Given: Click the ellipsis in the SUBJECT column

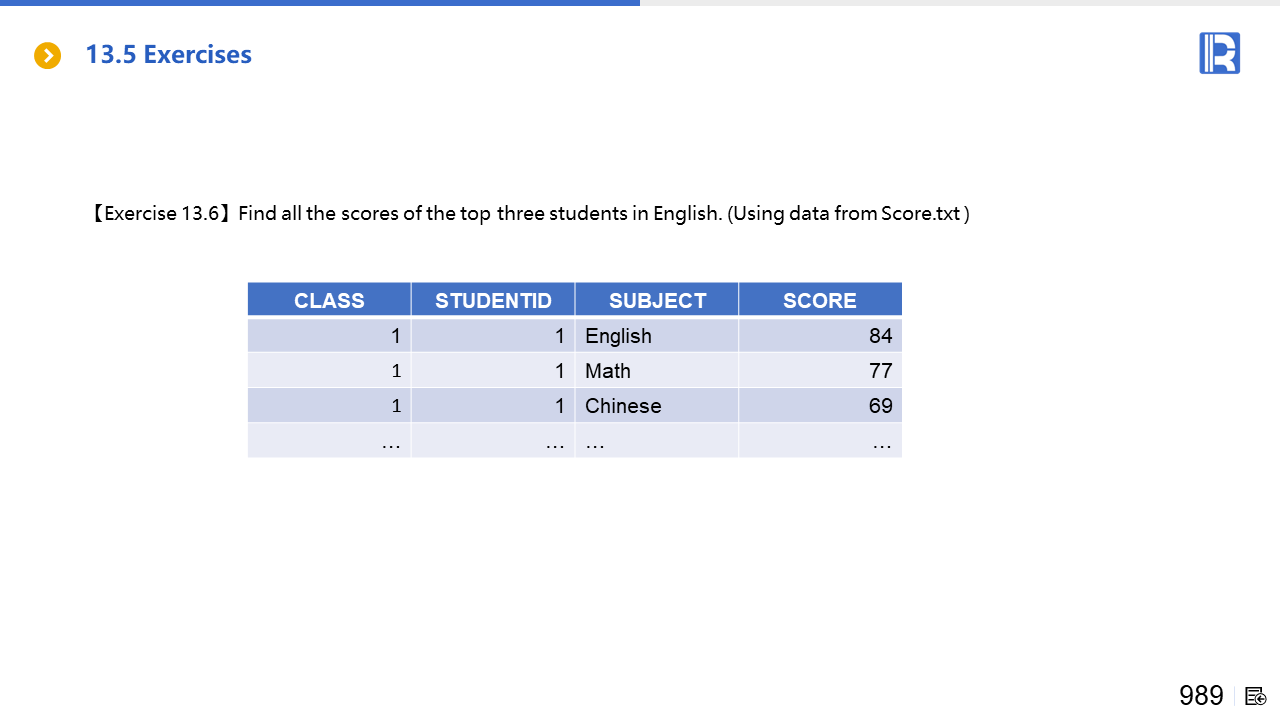Looking at the screenshot, I should [595, 441].
